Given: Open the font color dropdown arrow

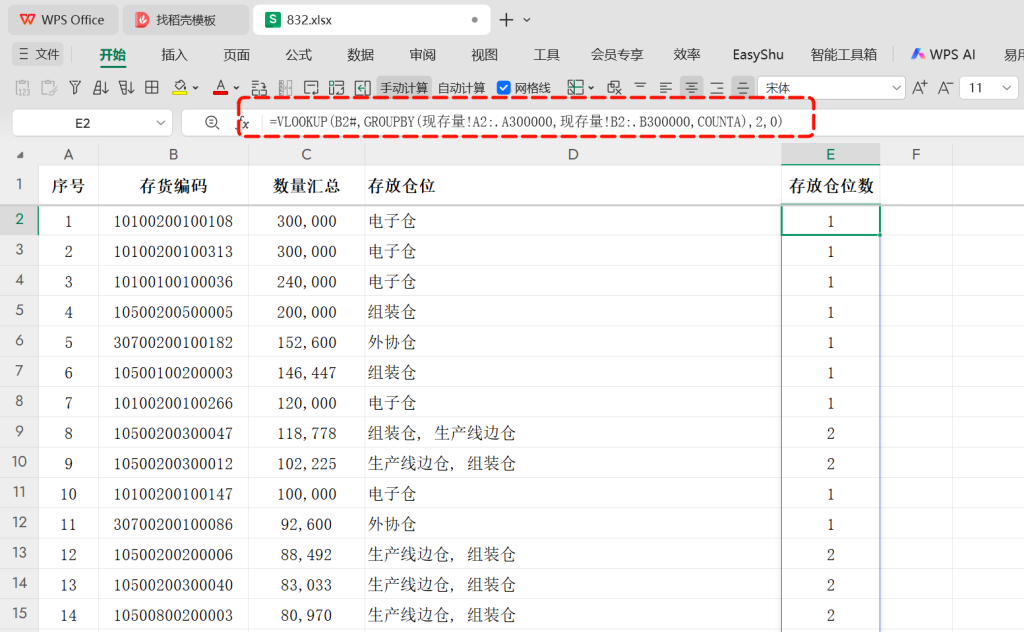Looking at the screenshot, I should (236, 88).
